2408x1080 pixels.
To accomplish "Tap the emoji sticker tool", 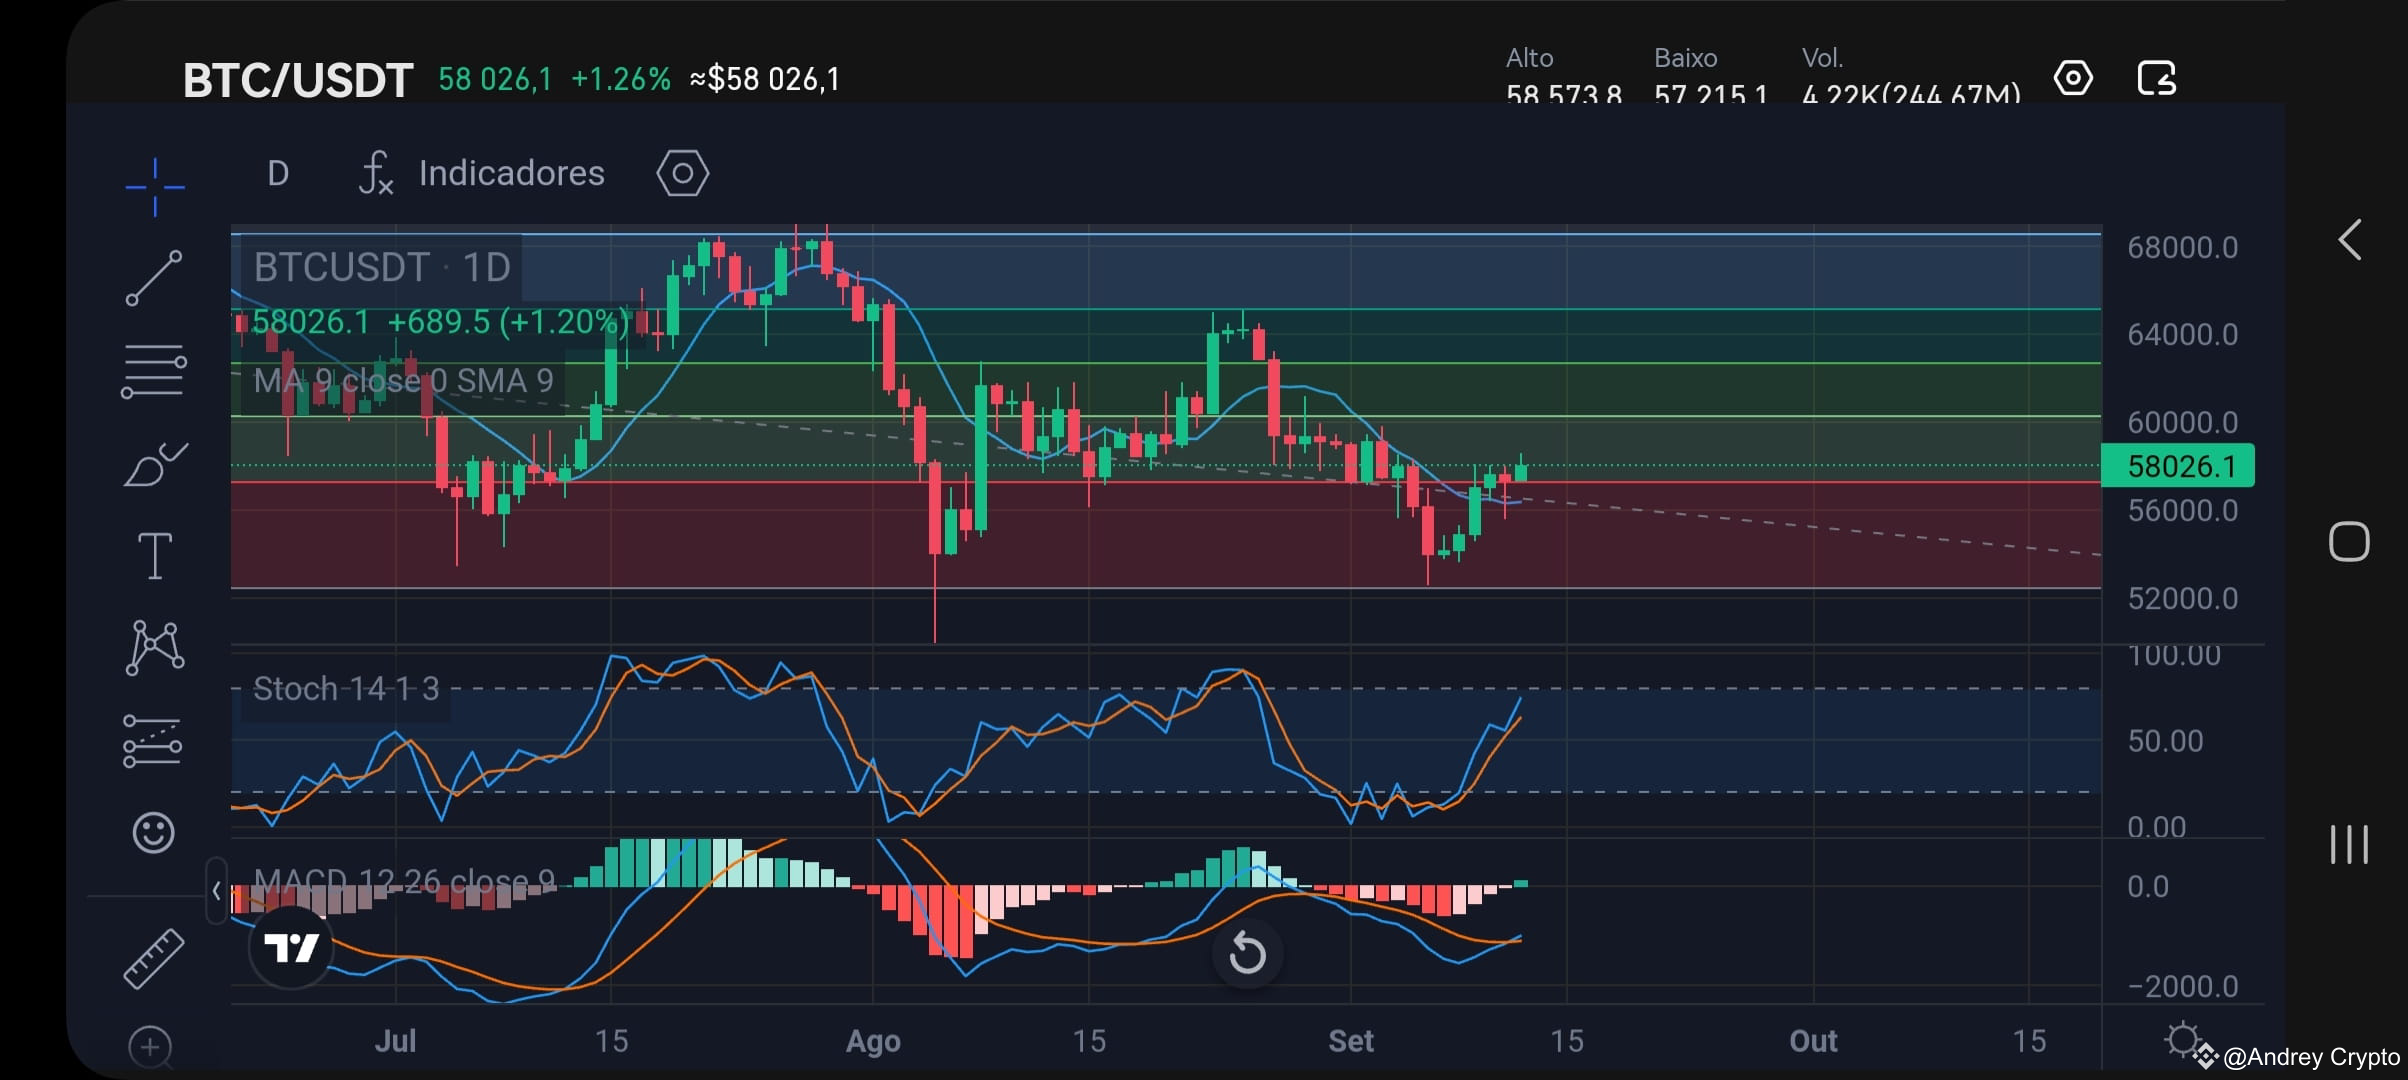I will click(155, 832).
